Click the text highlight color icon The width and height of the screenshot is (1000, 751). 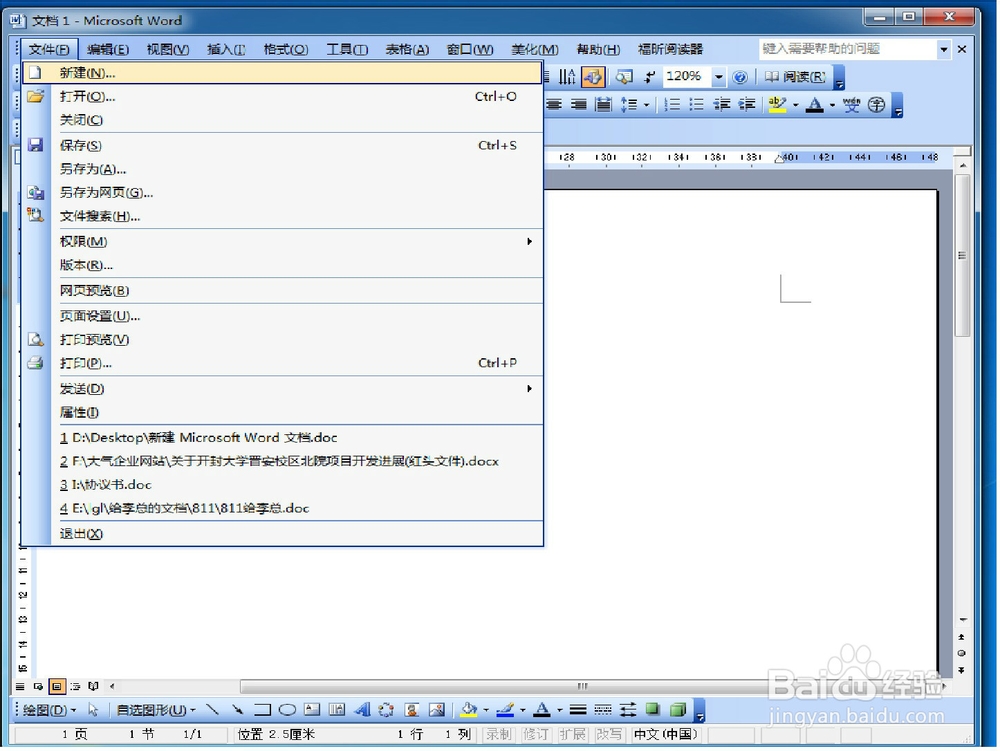[x=777, y=104]
